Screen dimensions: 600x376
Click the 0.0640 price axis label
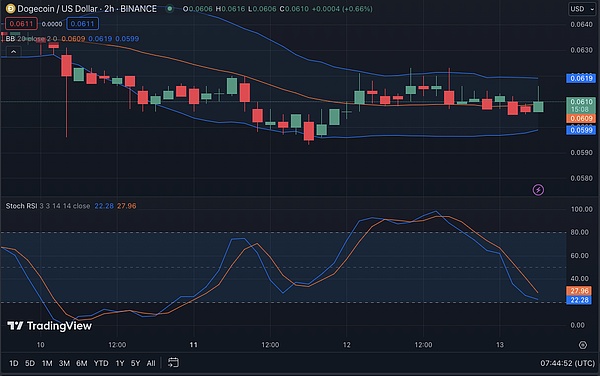(x=581, y=24)
